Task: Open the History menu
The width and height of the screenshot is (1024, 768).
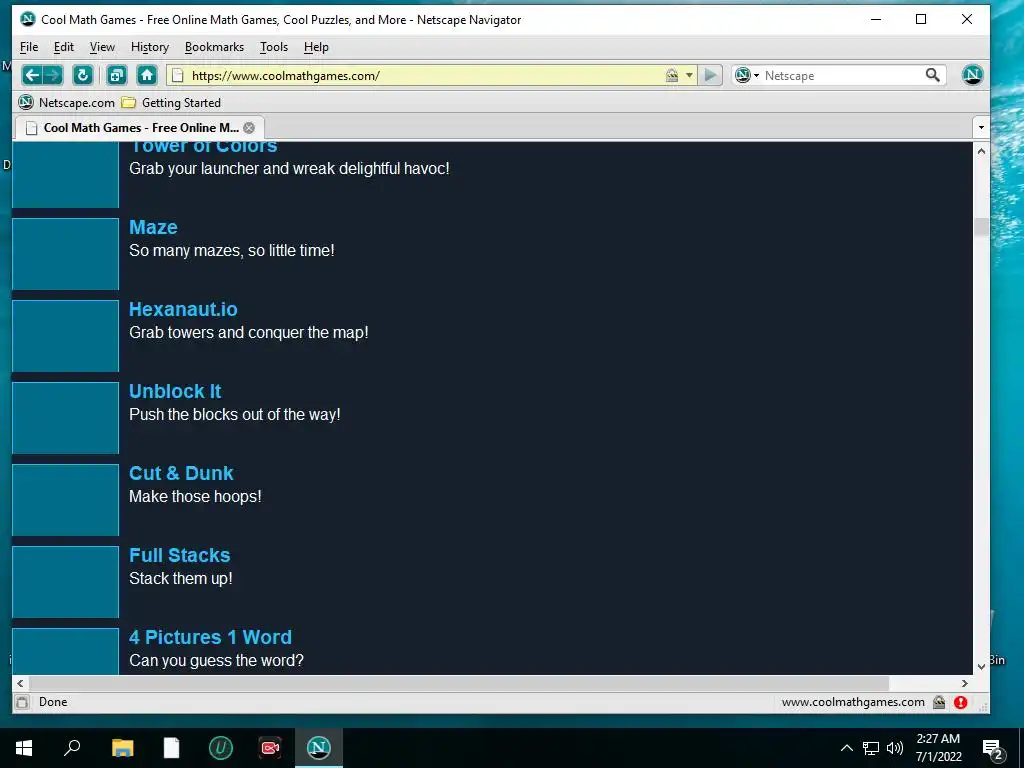Action: pyautogui.click(x=150, y=47)
